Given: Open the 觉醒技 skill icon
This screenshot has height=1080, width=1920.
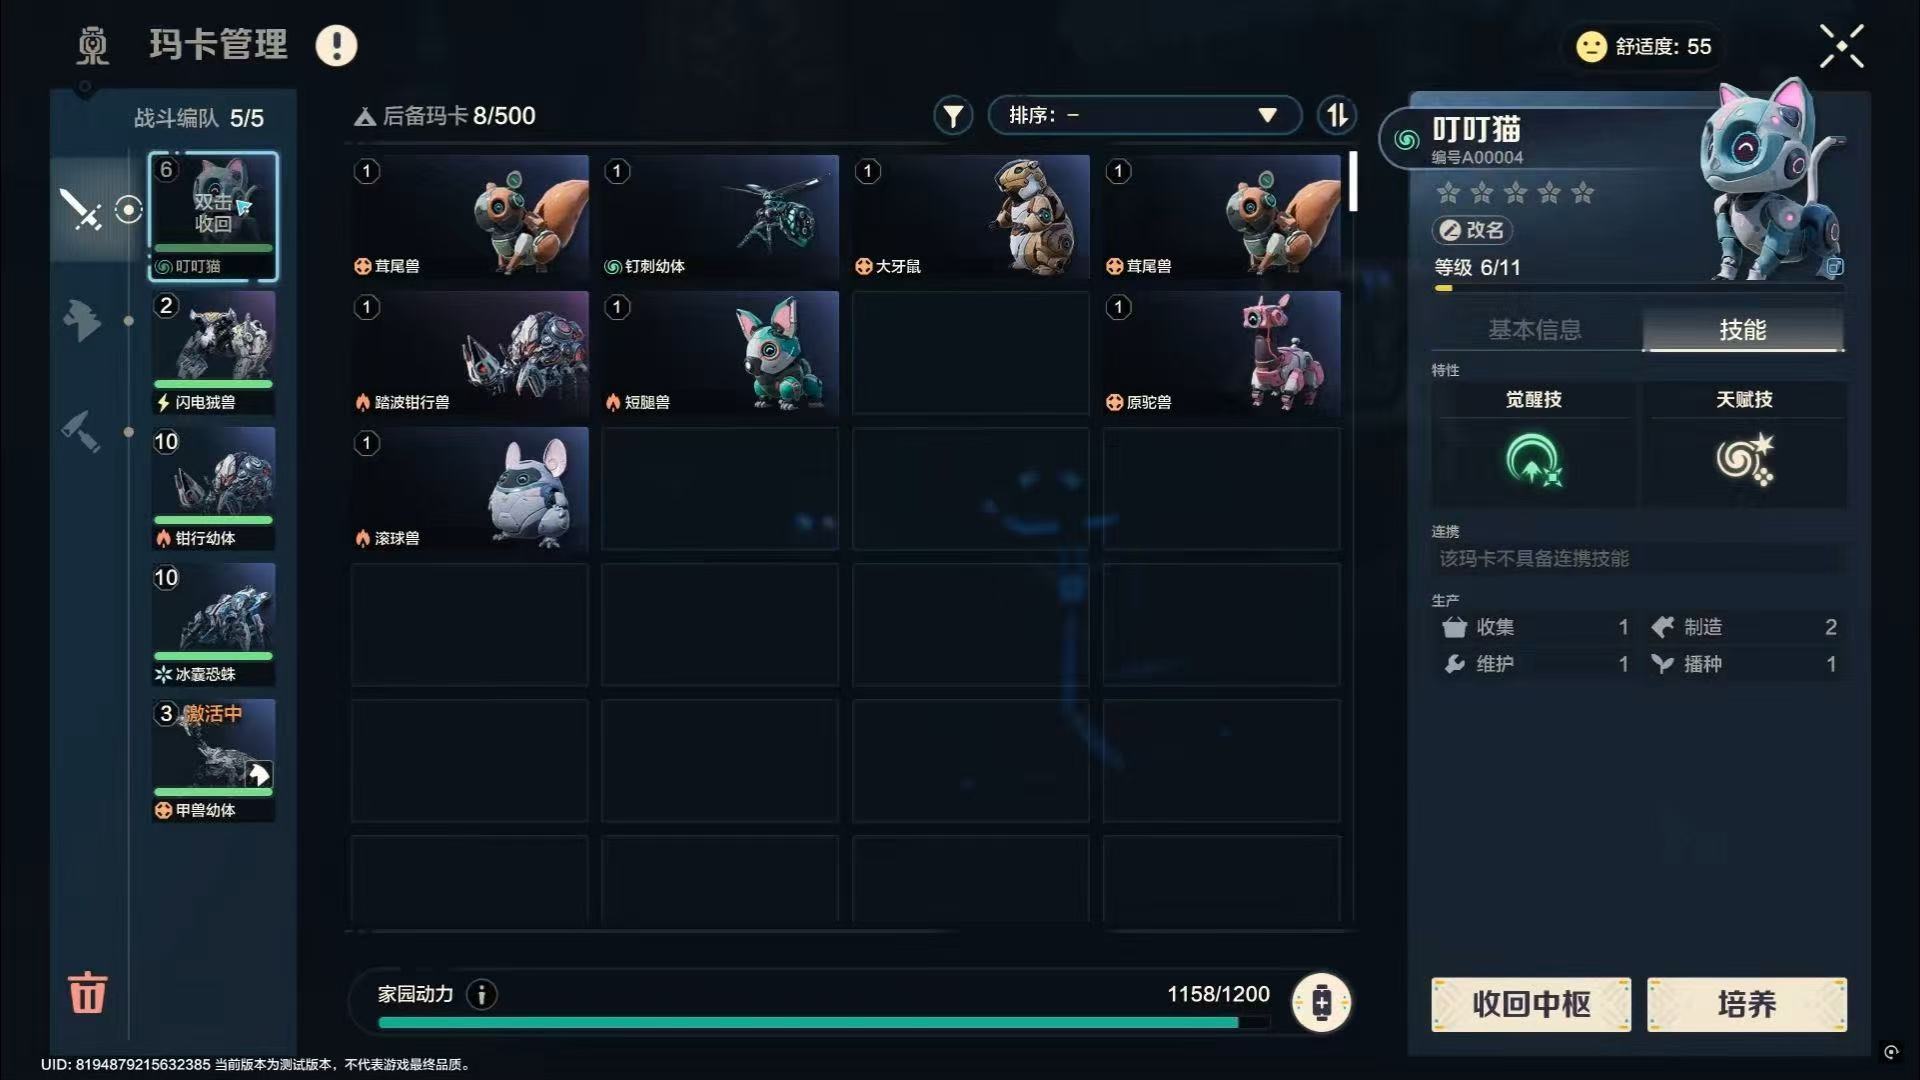Looking at the screenshot, I should (1534, 460).
